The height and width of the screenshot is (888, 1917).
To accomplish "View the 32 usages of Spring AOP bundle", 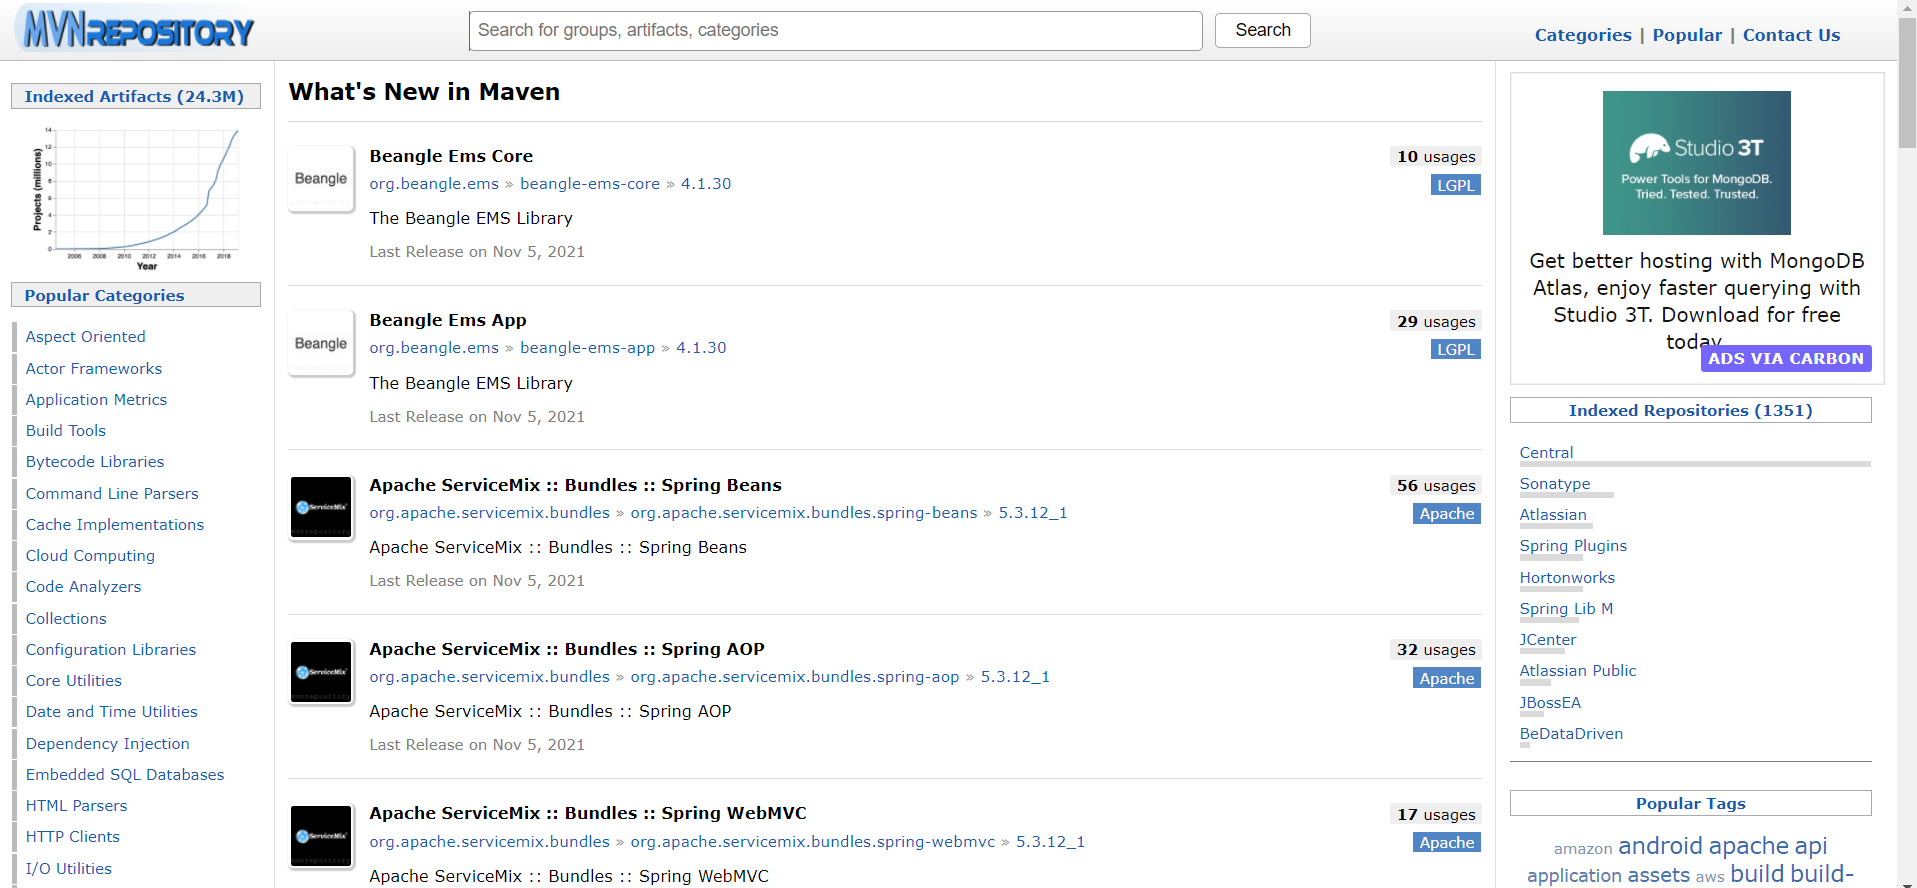I will (x=1436, y=650).
